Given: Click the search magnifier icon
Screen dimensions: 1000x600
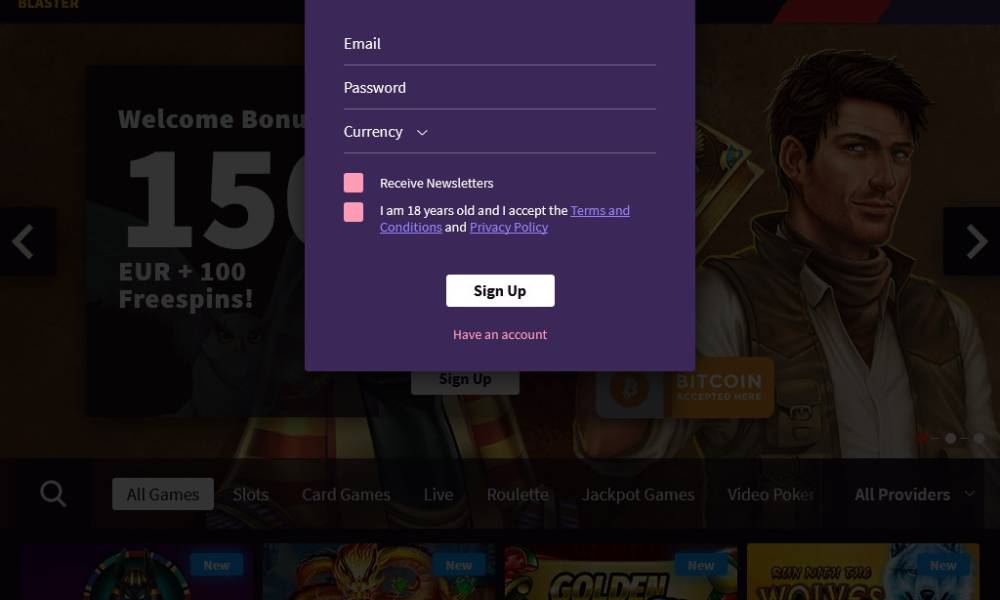Looking at the screenshot, I should tap(53, 494).
